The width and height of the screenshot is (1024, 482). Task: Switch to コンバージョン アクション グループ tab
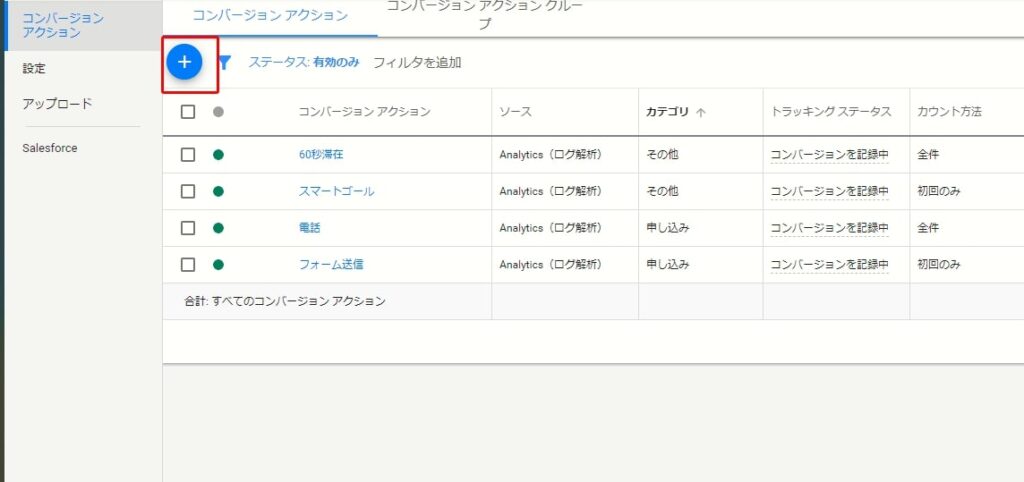pos(485,16)
